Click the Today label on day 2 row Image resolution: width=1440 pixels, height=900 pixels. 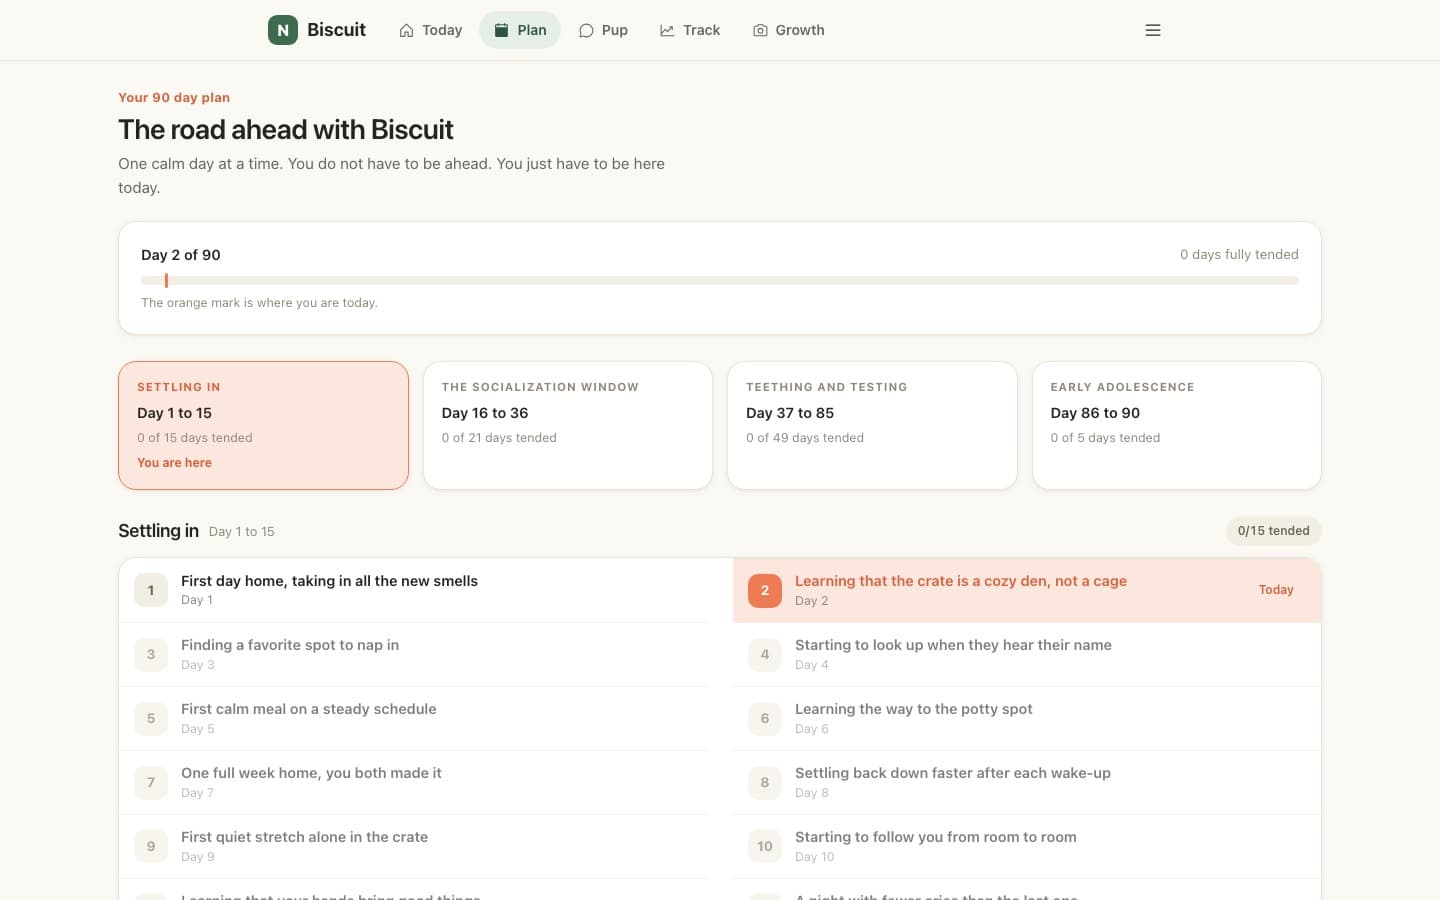coord(1276,590)
